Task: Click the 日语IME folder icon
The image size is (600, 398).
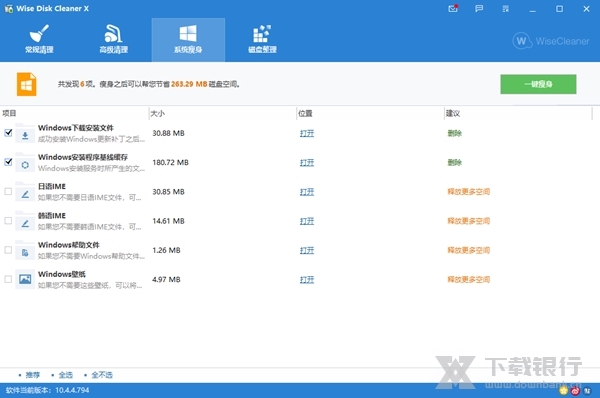Action: point(25,192)
